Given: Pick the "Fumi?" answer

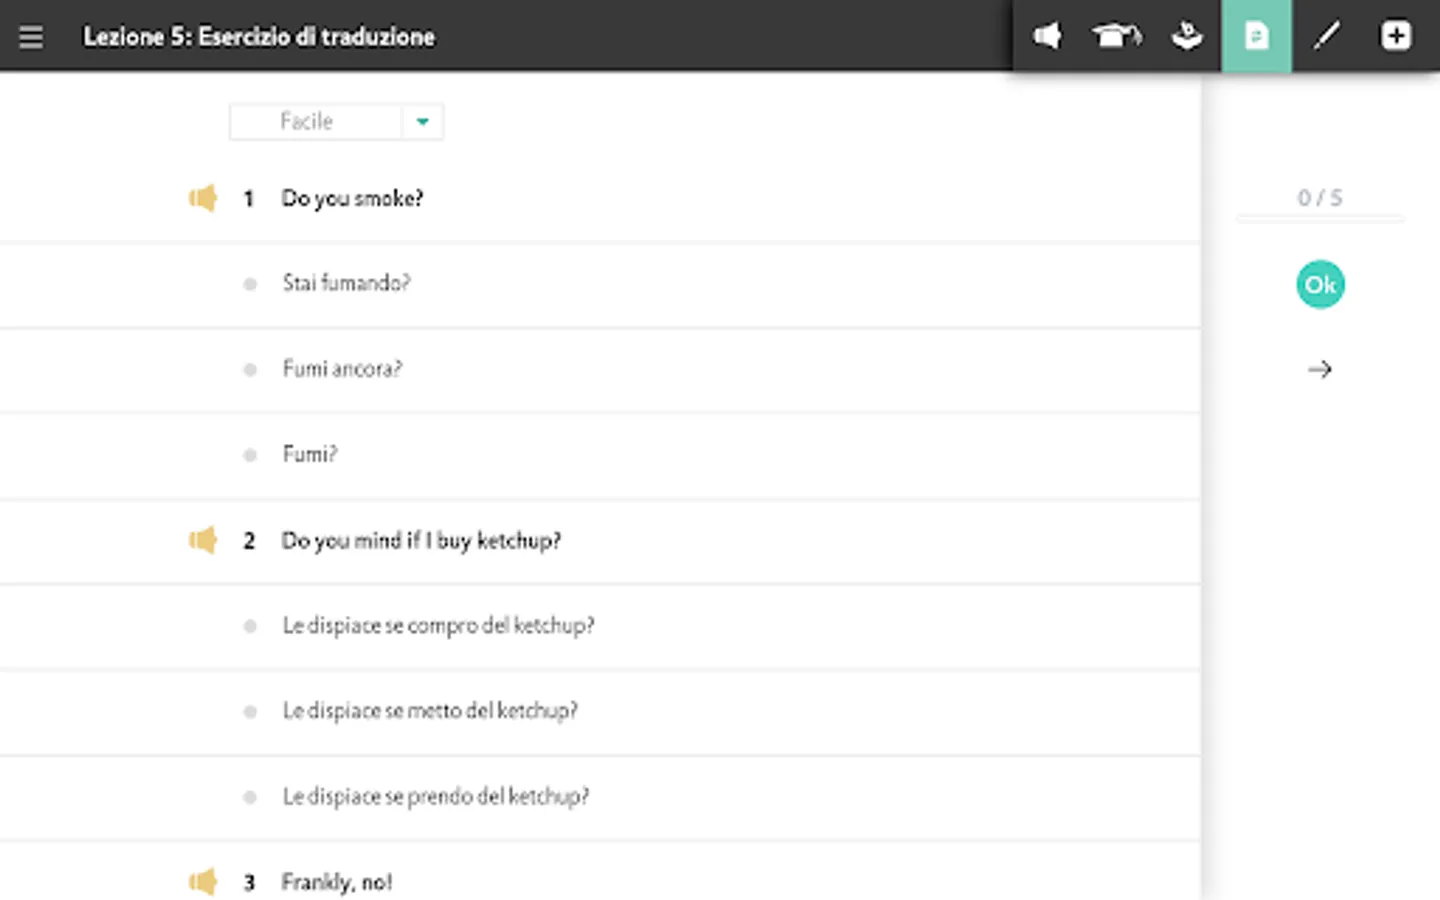Looking at the screenshot, I should [x=310, y=455].
